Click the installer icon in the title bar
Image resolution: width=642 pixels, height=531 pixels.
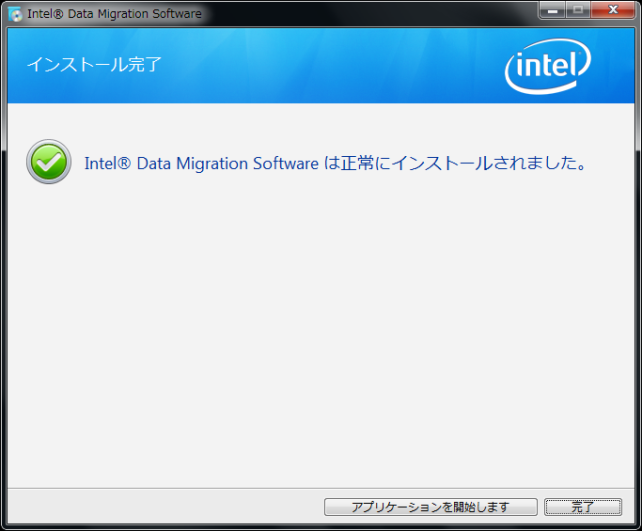click(x=15, y=14)
